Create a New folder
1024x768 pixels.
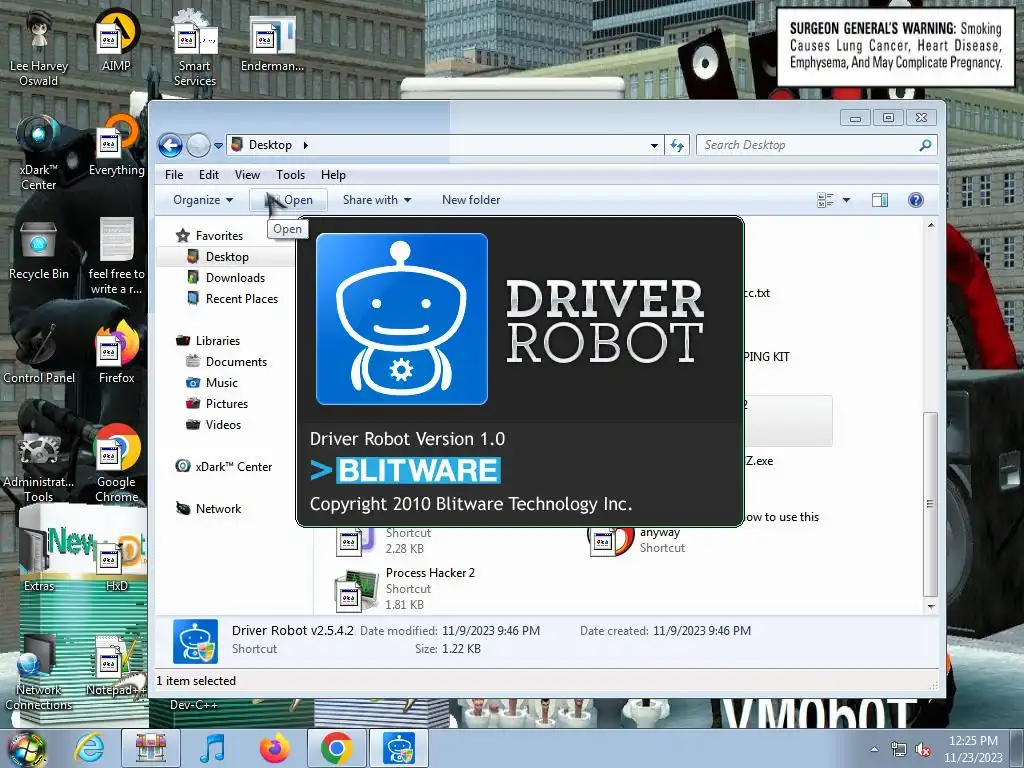(x=471, y=200)
